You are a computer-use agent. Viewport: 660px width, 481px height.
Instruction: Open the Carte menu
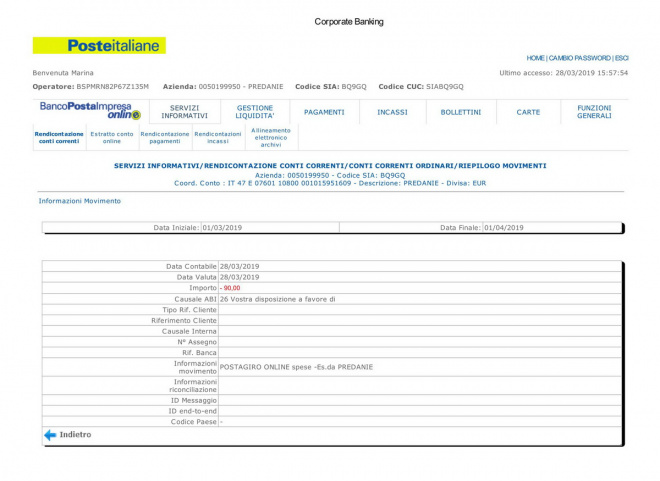tap(528, 112)
